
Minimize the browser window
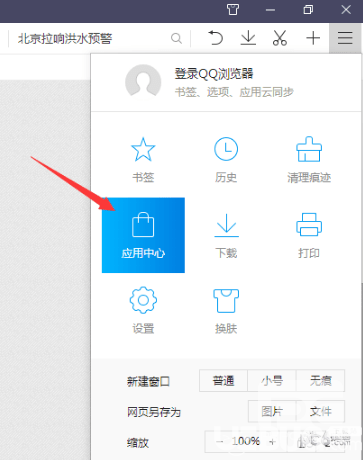pyautogui.click(x=270, y=10)
